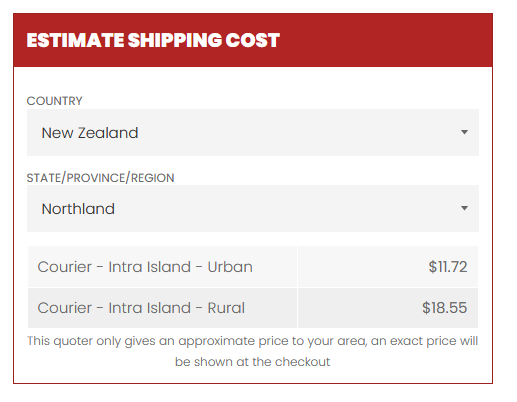
Task: Click the red header bar beside the title
Action: tap(383, 40)
